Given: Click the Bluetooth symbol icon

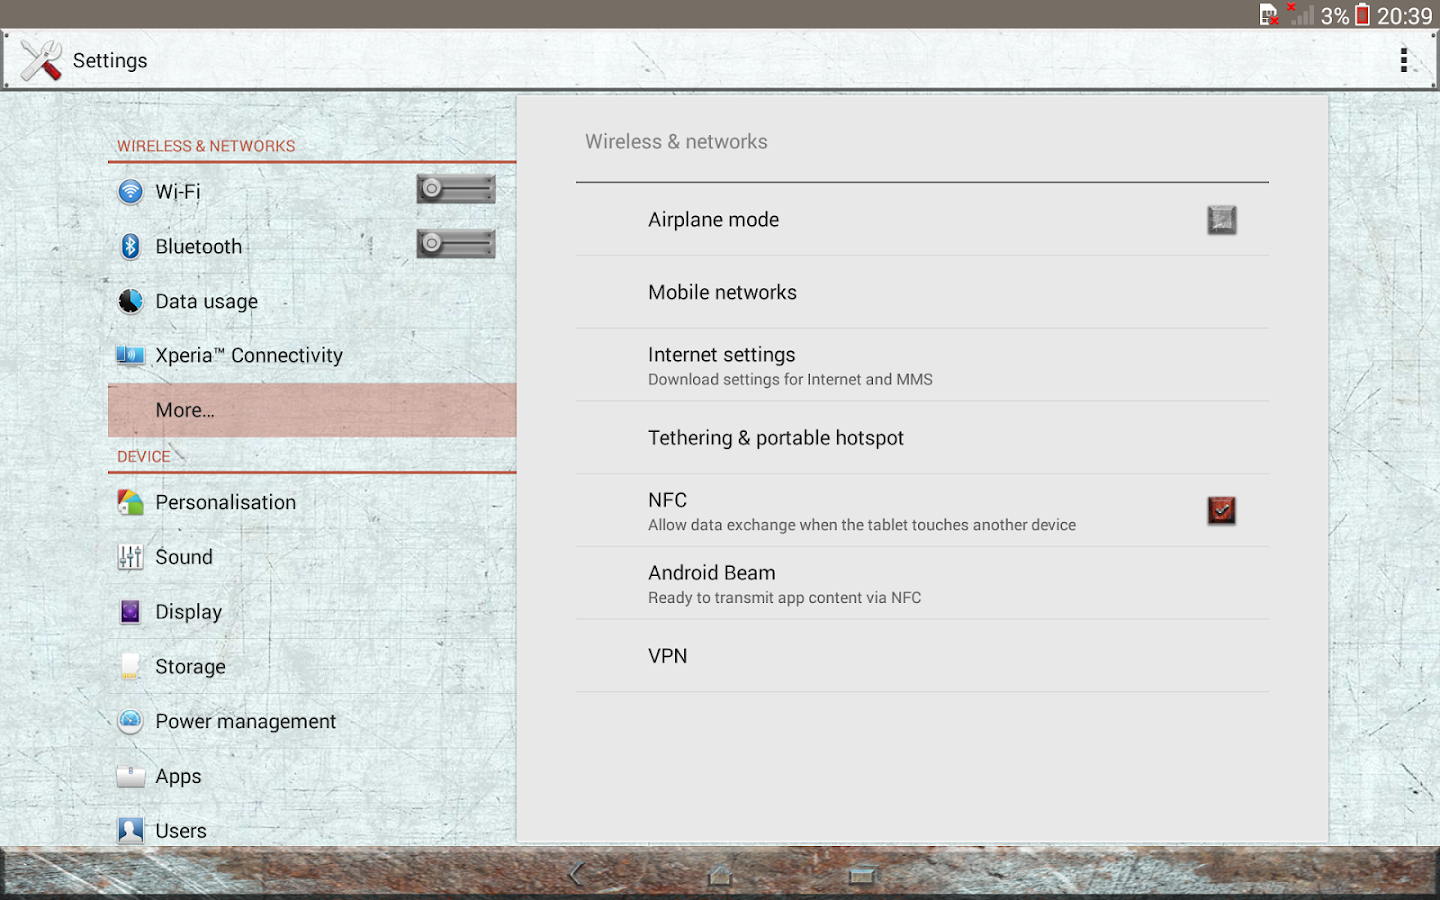Looking at the screenshot, I should point(130,246).
